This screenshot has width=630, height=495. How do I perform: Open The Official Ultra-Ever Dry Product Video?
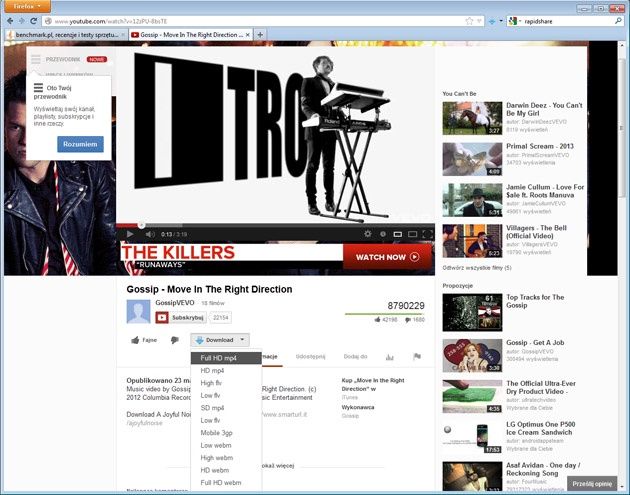(540, 387)
